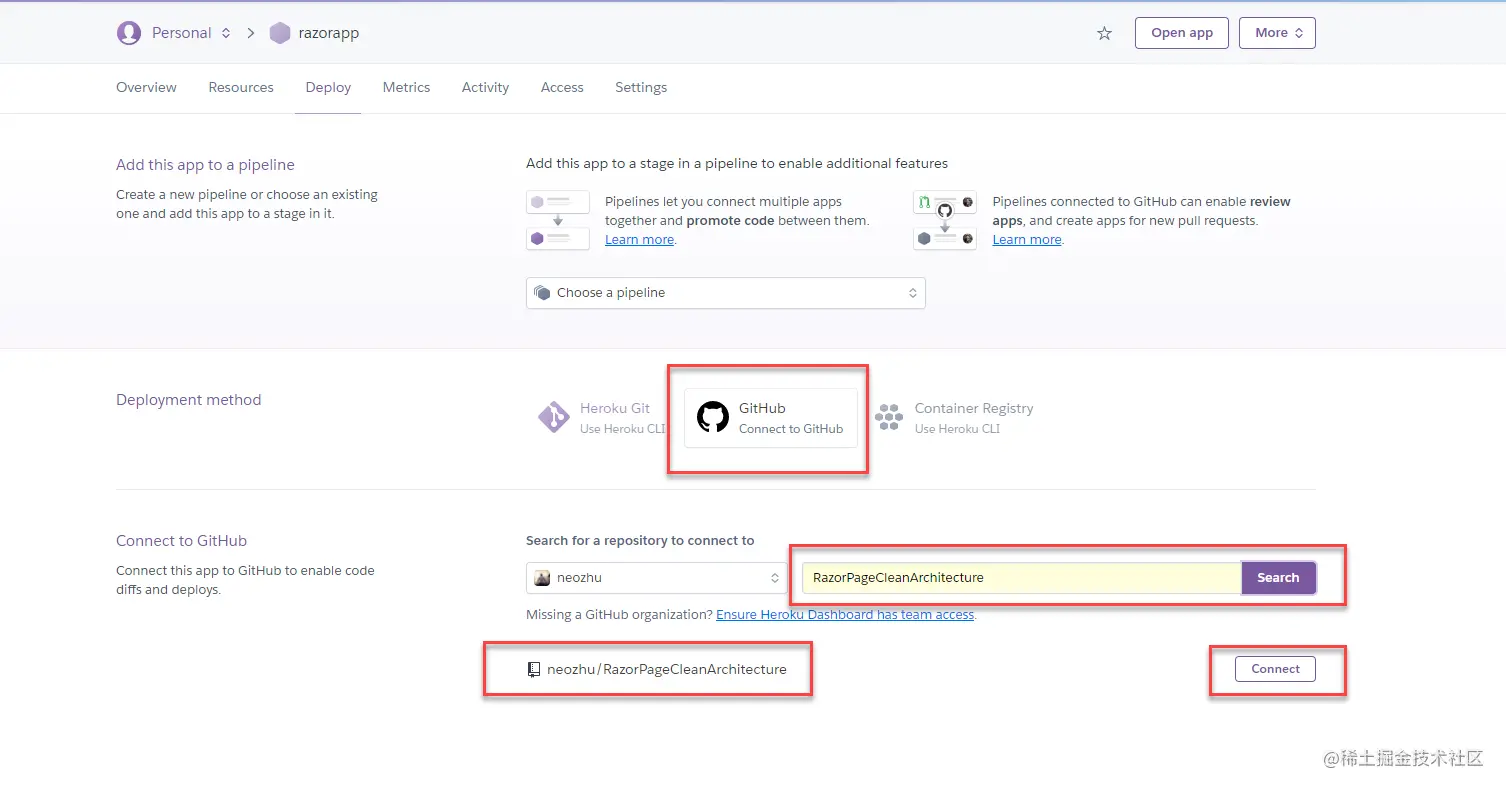Click the razorapp breadcrumb name

click(x=329, y=33)
